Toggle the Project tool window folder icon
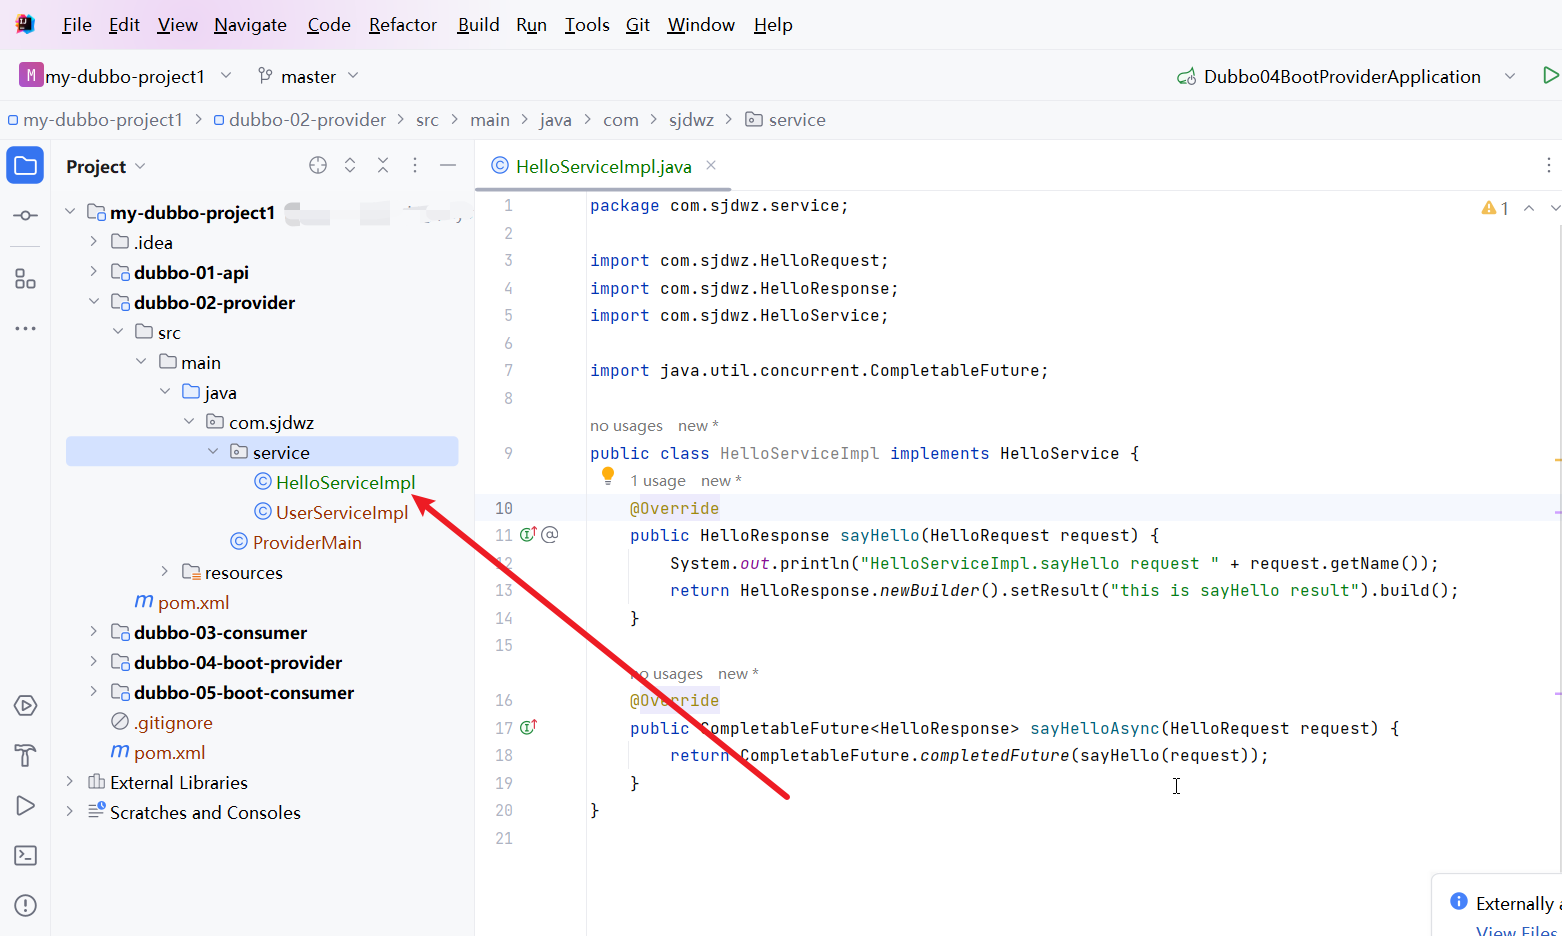 click(x=24, y=165)
